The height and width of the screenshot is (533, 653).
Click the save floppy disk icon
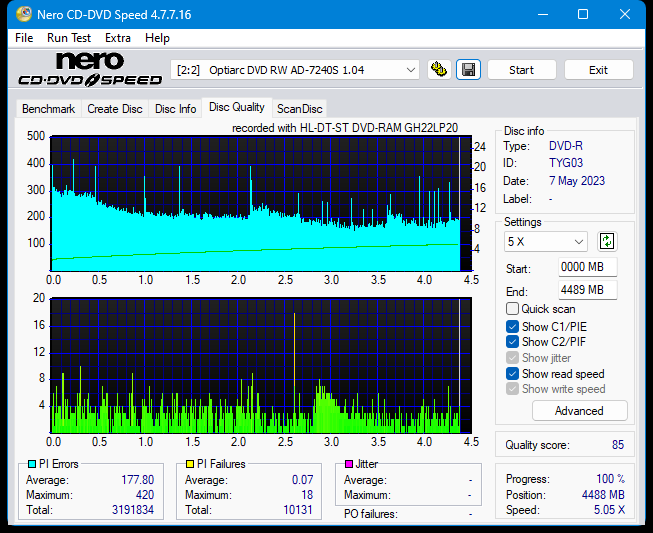coord(467,70)
